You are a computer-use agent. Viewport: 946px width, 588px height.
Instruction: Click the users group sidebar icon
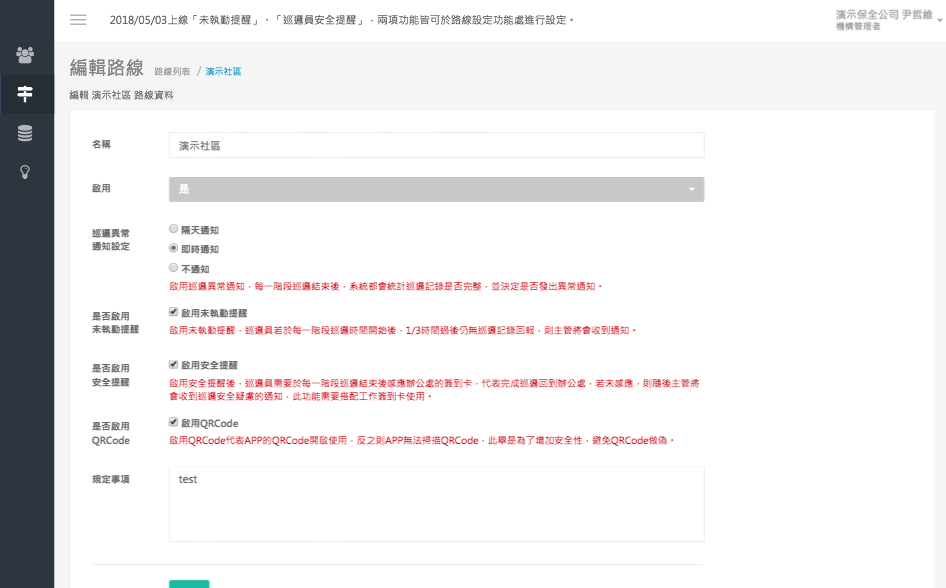click(x=25, y=54)
